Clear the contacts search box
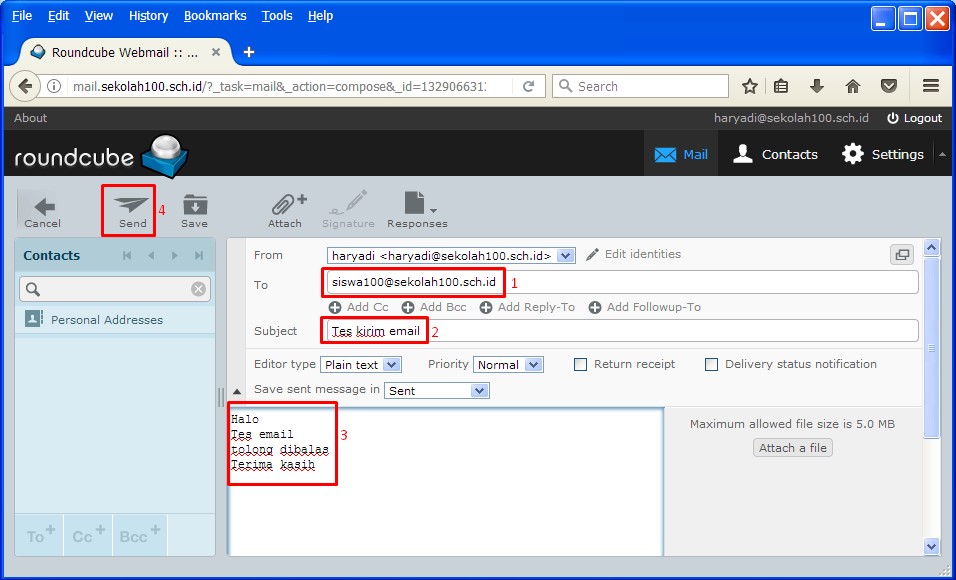This screenshot has height=580, width=956. click(x=198, y=289)
